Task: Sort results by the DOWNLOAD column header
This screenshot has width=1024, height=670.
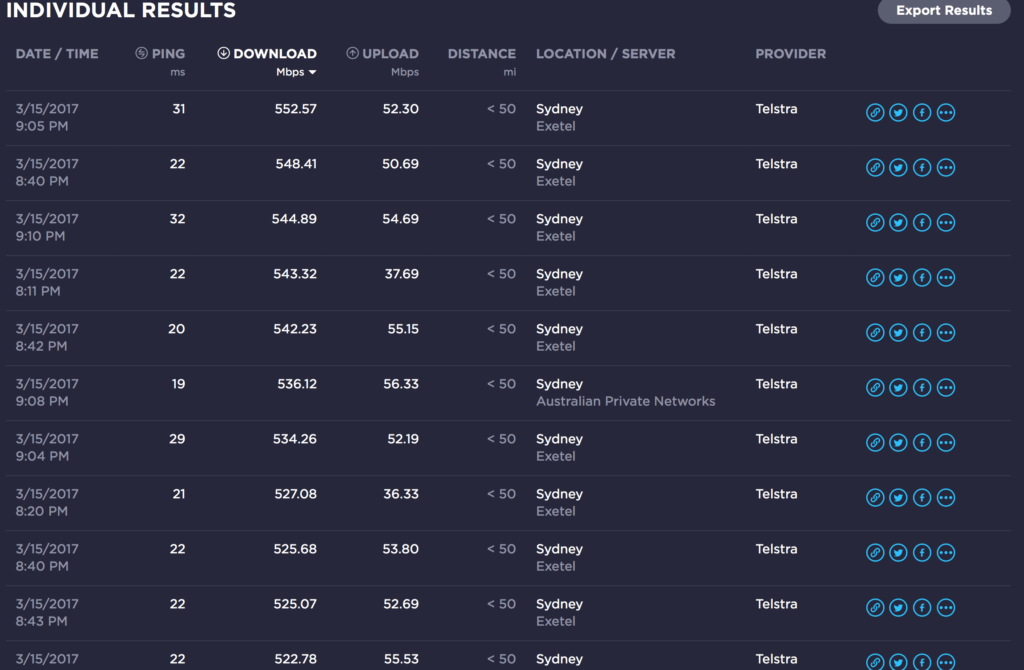Action: [267, 54]
